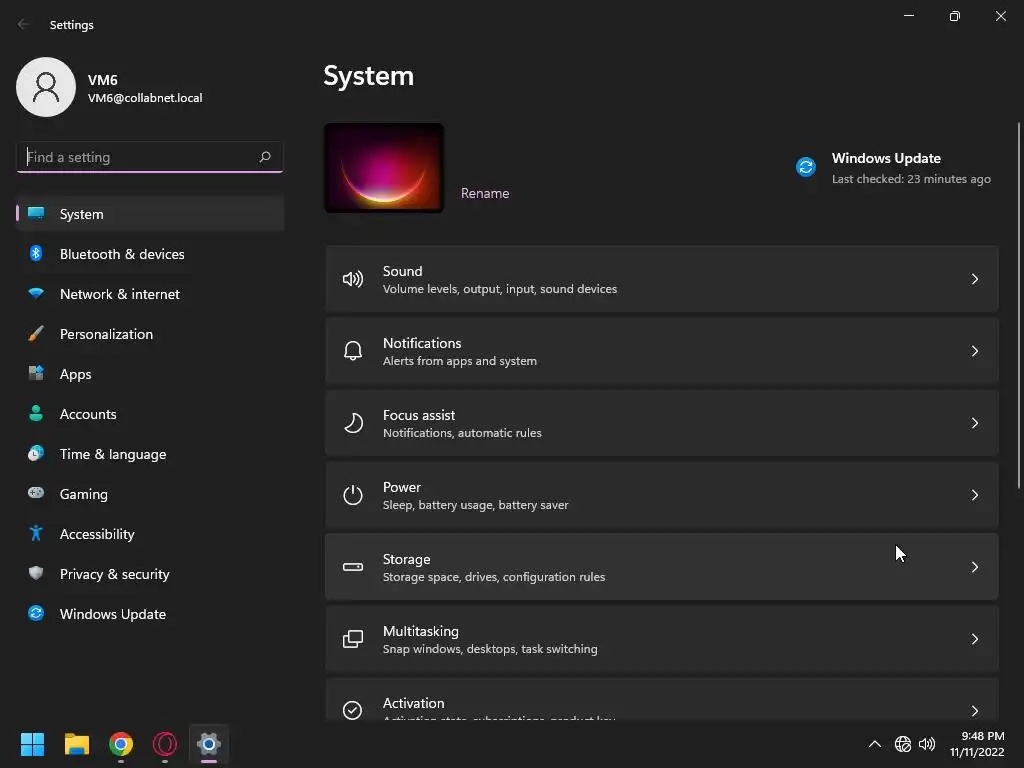Click the Bluetooth sidebar icon
Screen dimensions: 1024x768
[36, 253]
